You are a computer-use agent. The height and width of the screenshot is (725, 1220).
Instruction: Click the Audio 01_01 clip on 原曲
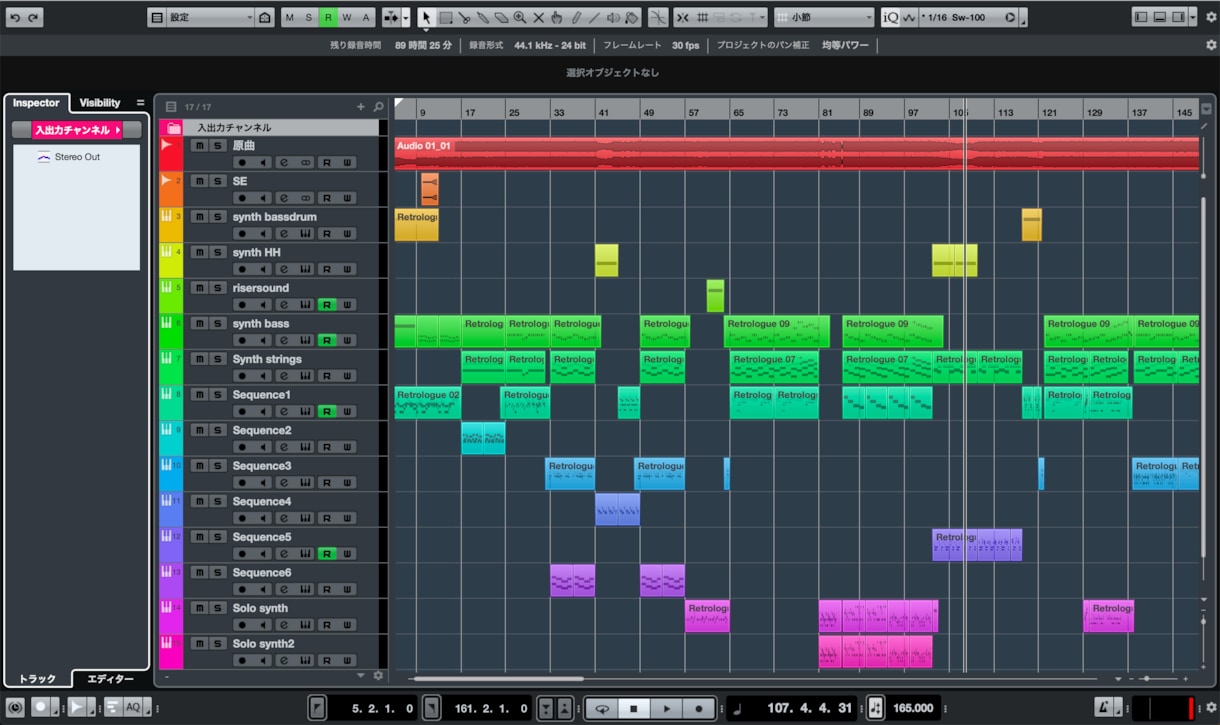[x=797, y=154]
